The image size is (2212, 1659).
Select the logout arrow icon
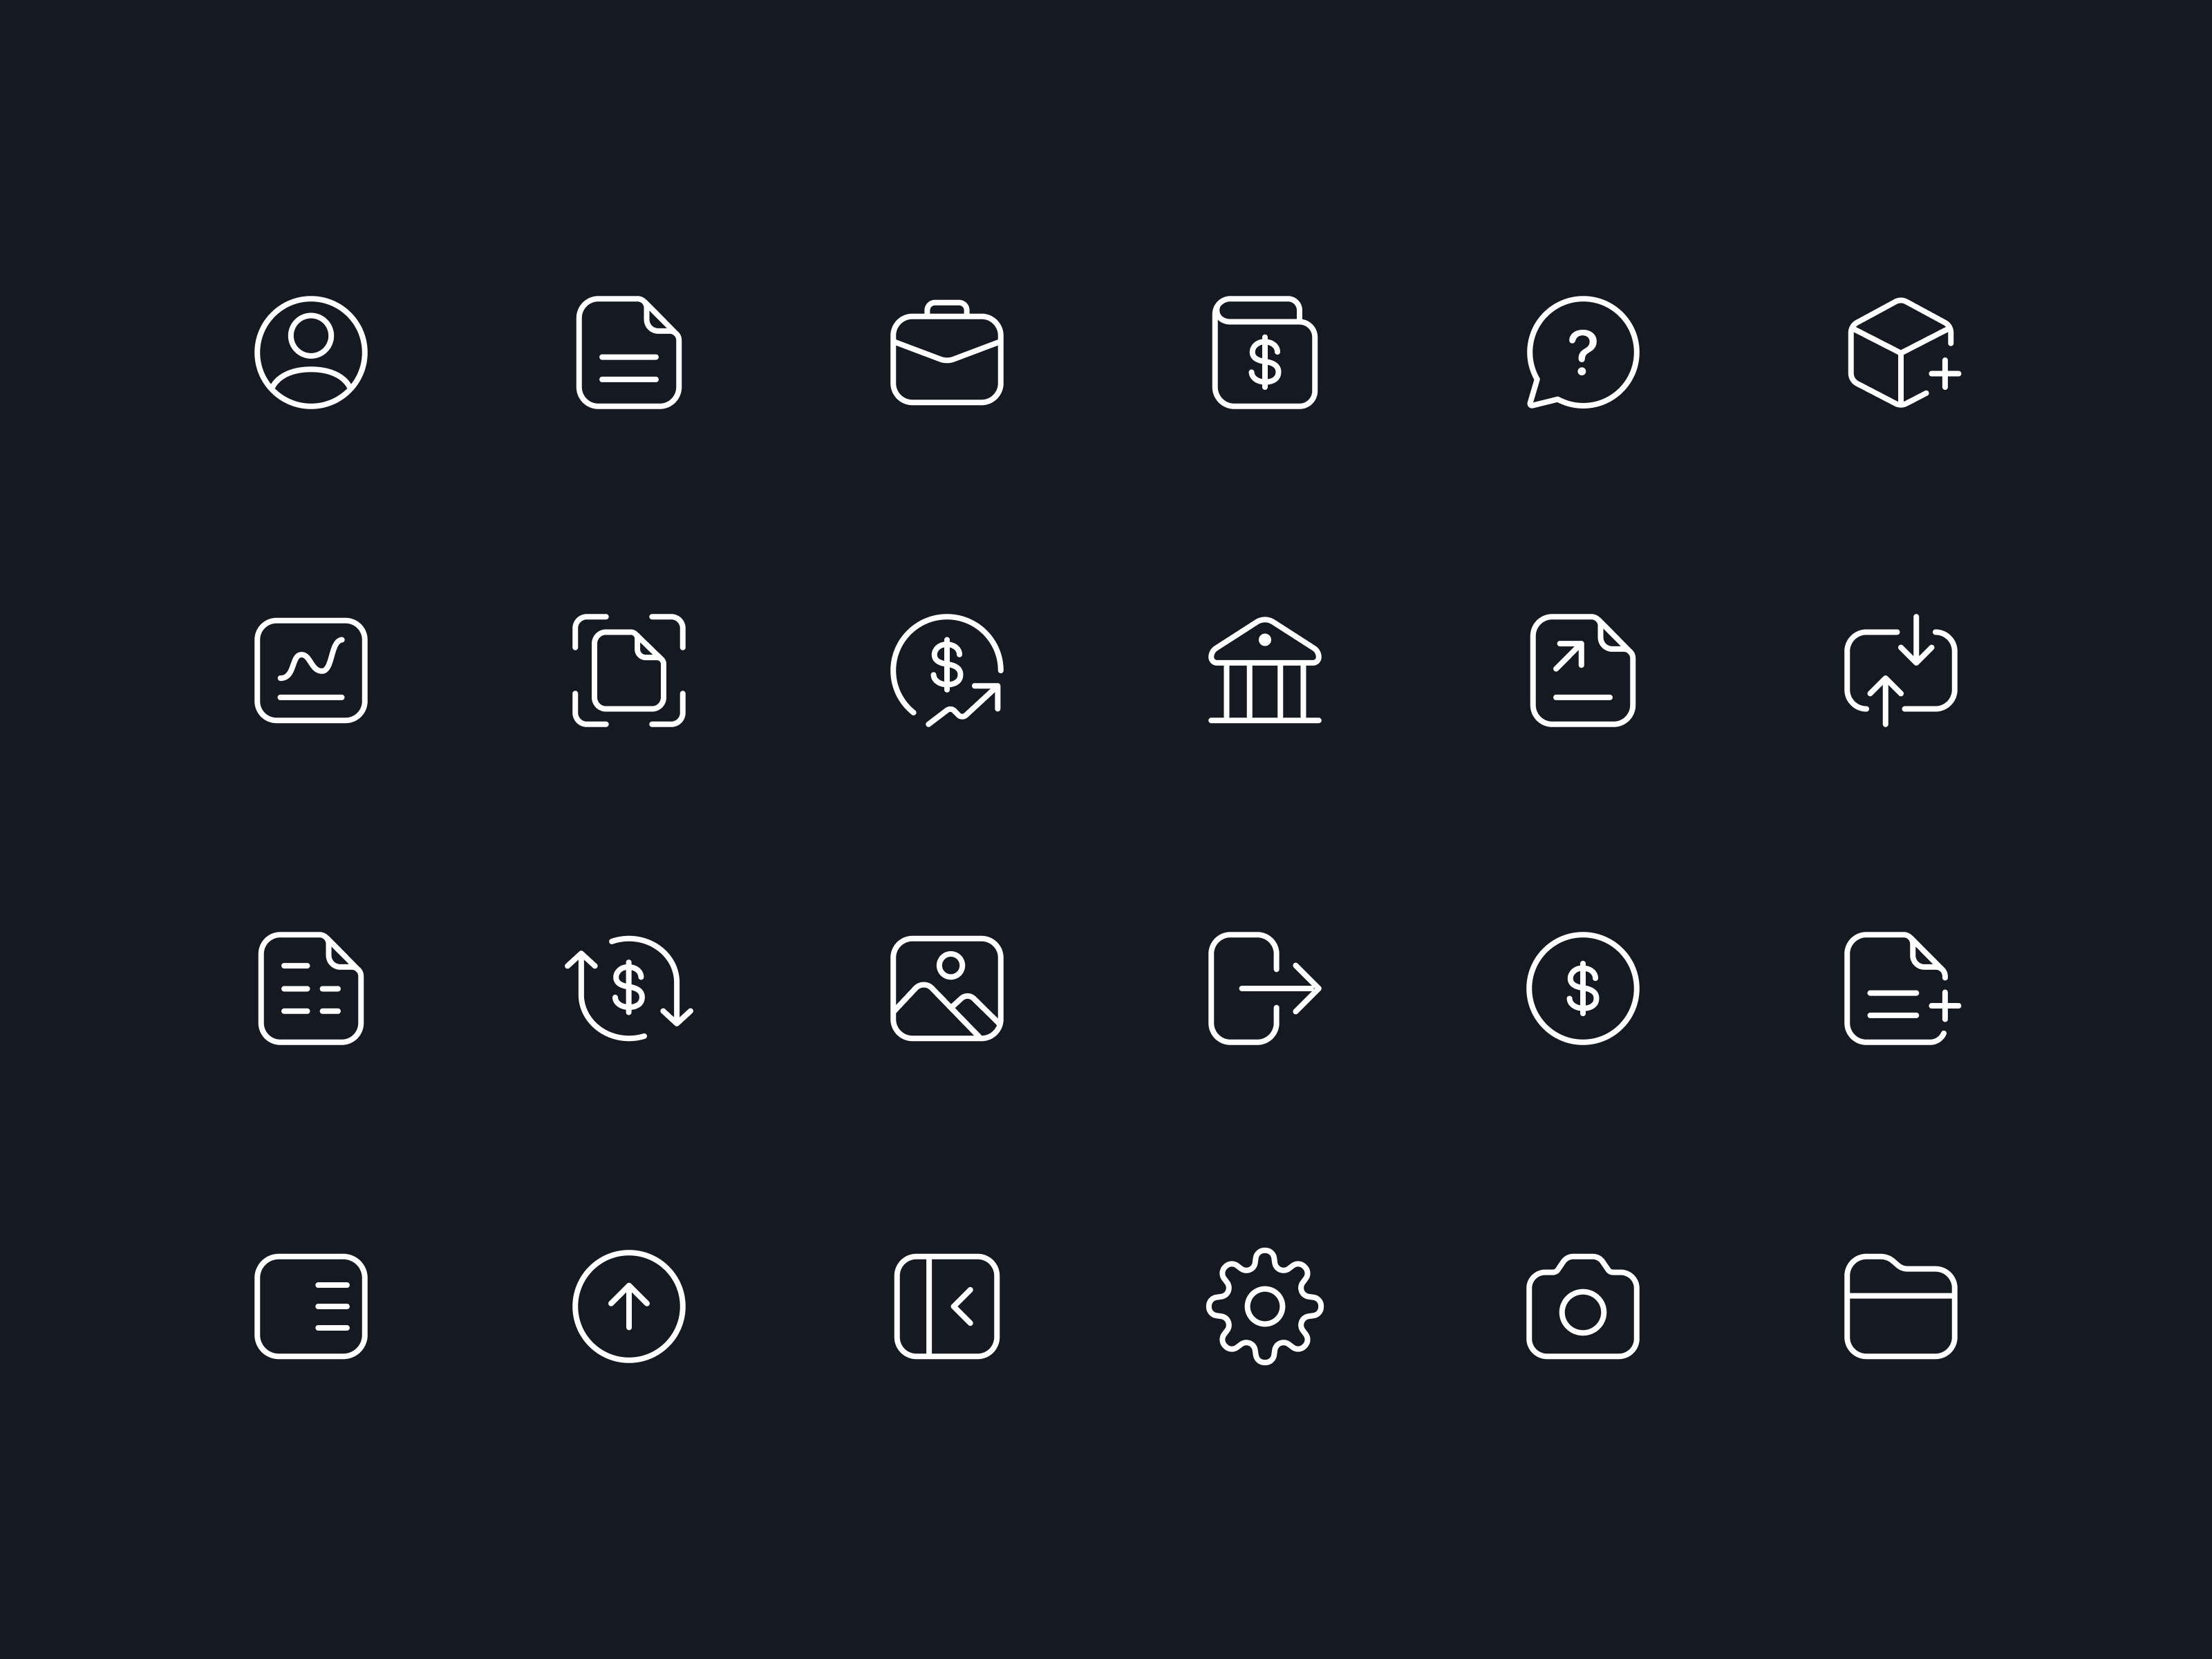1264,988
